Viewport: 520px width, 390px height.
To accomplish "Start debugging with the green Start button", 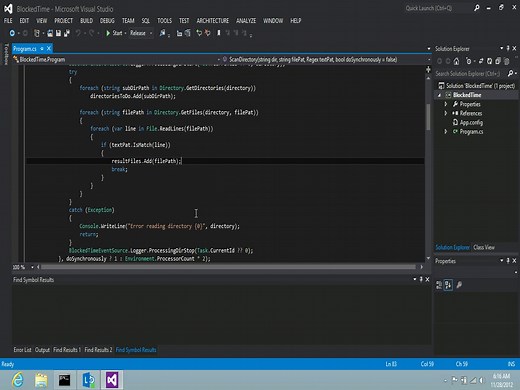I will click(114, 33).
